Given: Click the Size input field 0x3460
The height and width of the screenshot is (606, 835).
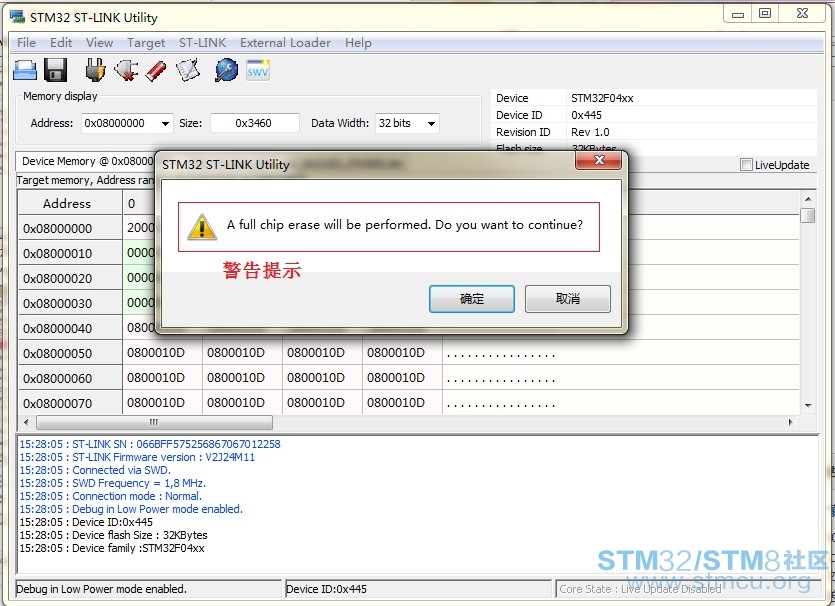Looking at the screenshot, I should coord(255,123).
